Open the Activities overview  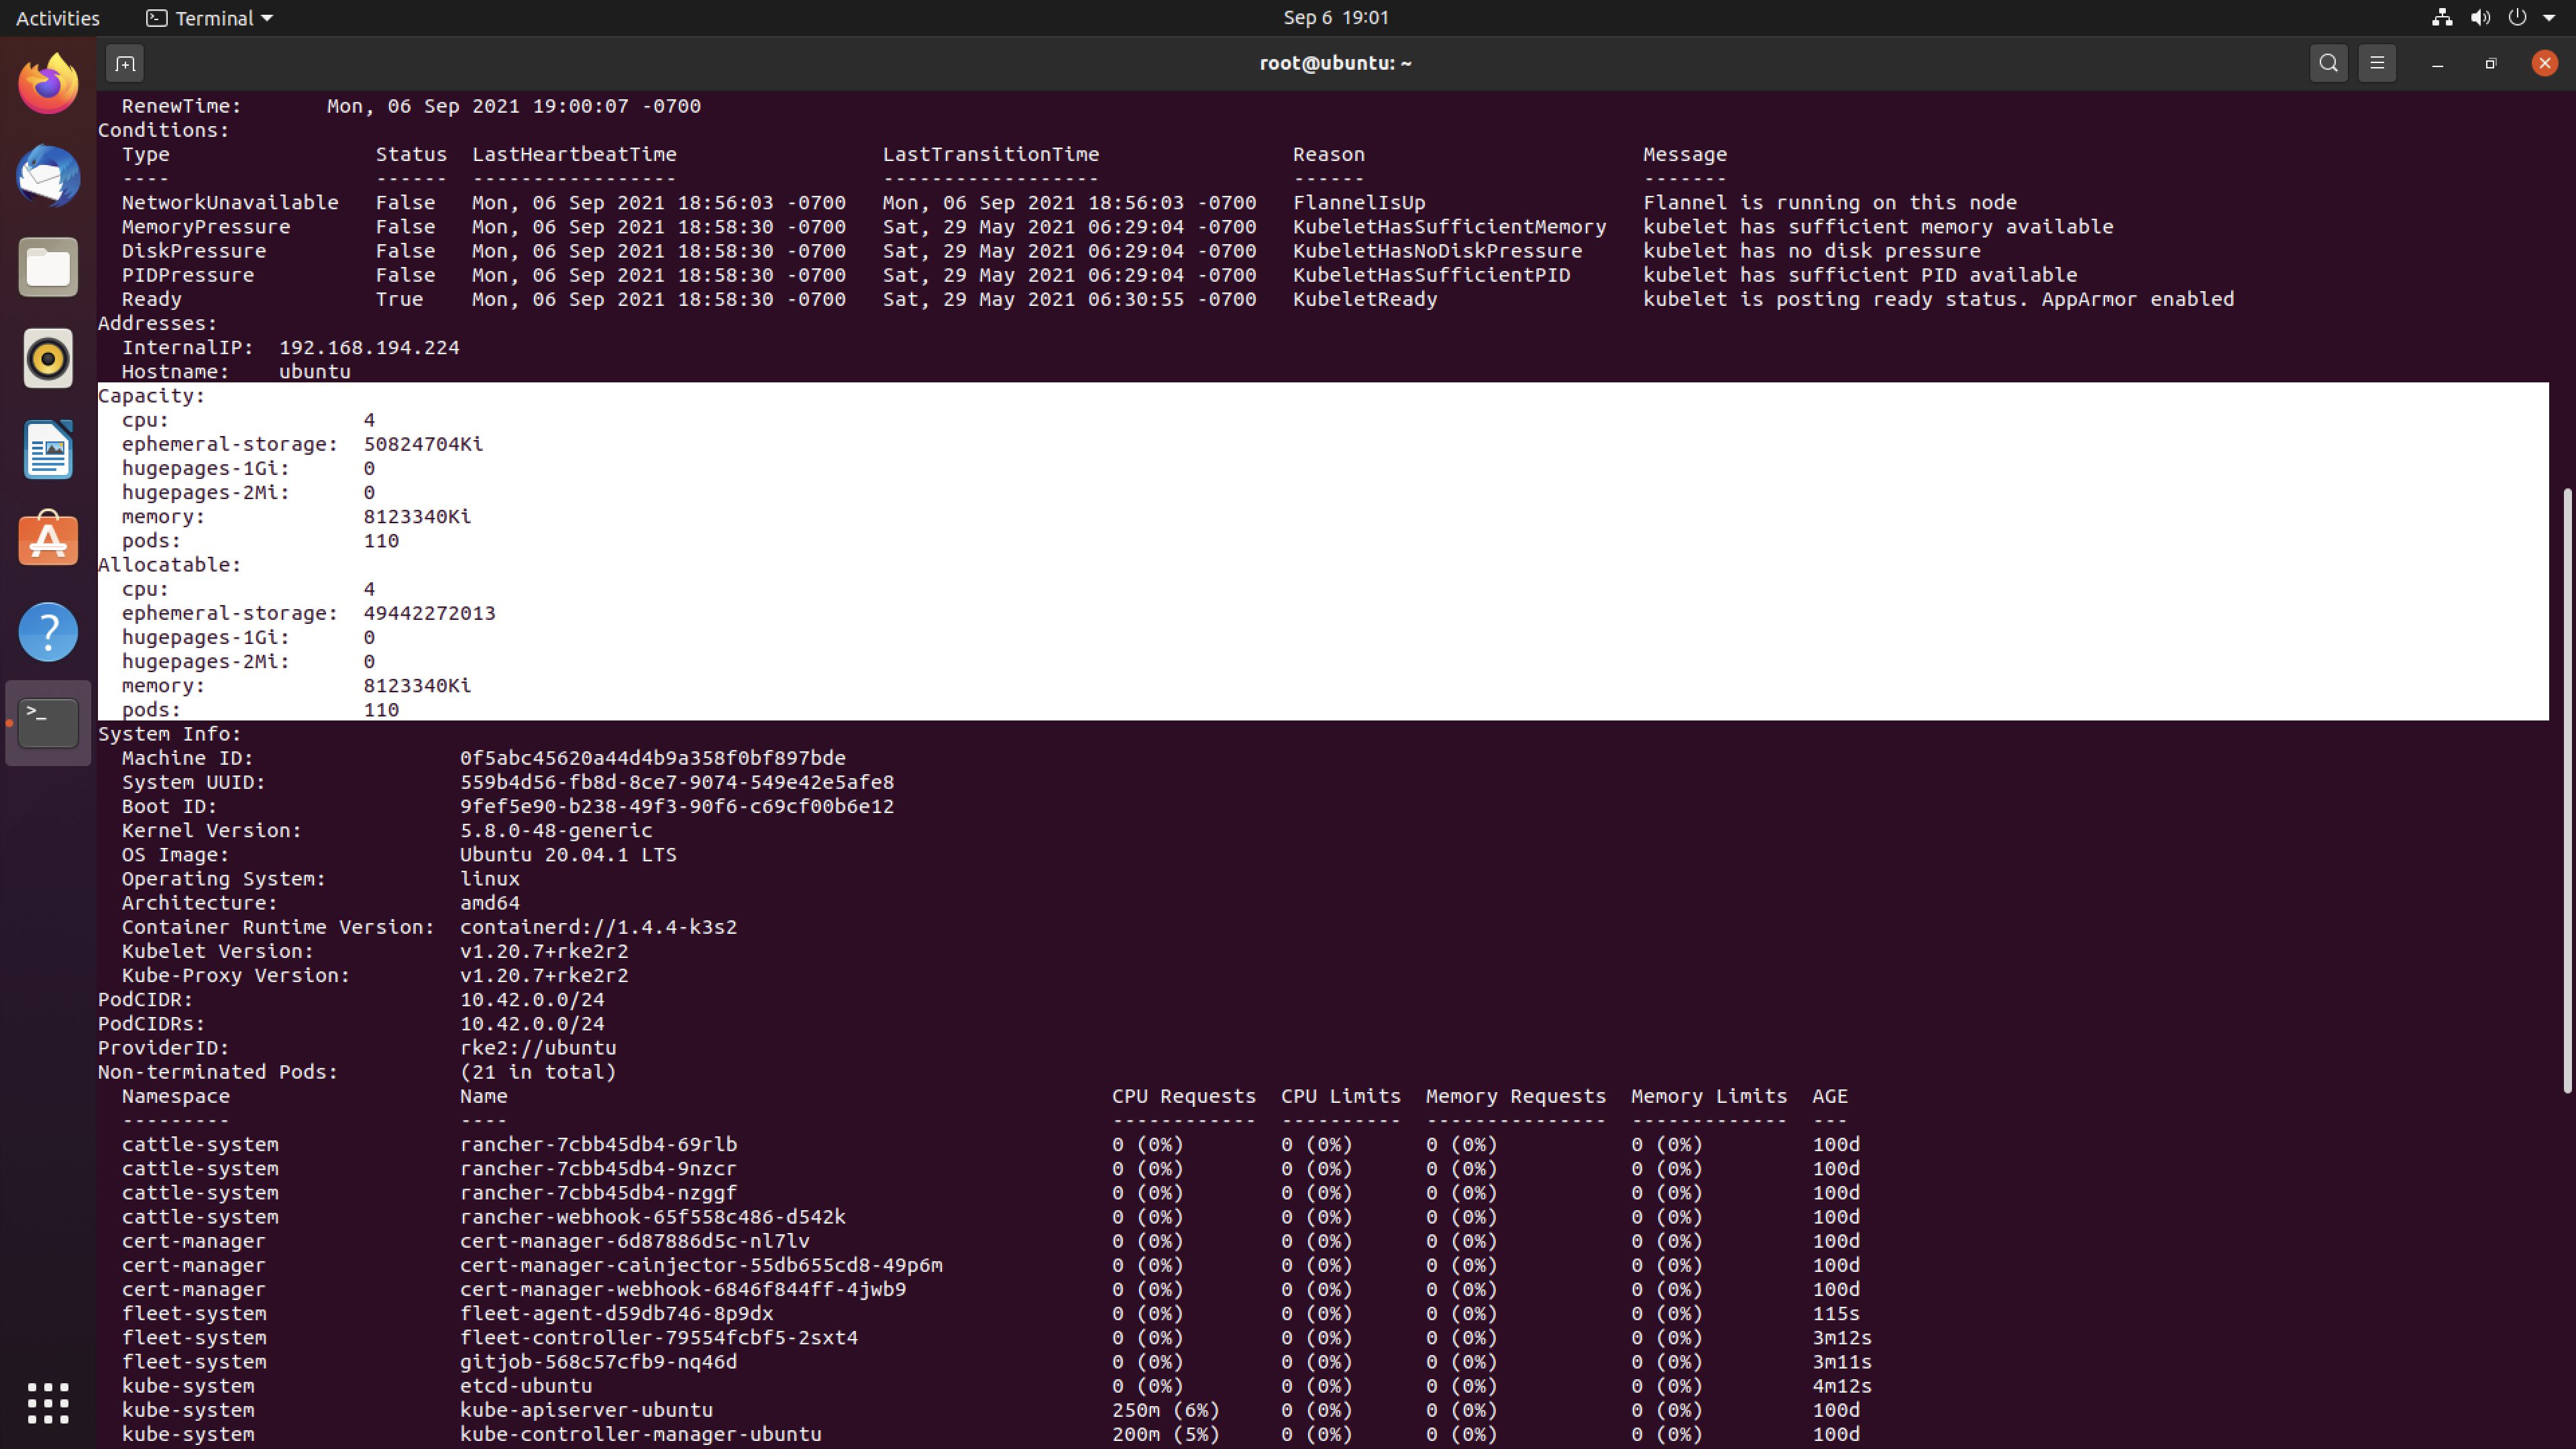pyautogui.click(x=58, y=18)
